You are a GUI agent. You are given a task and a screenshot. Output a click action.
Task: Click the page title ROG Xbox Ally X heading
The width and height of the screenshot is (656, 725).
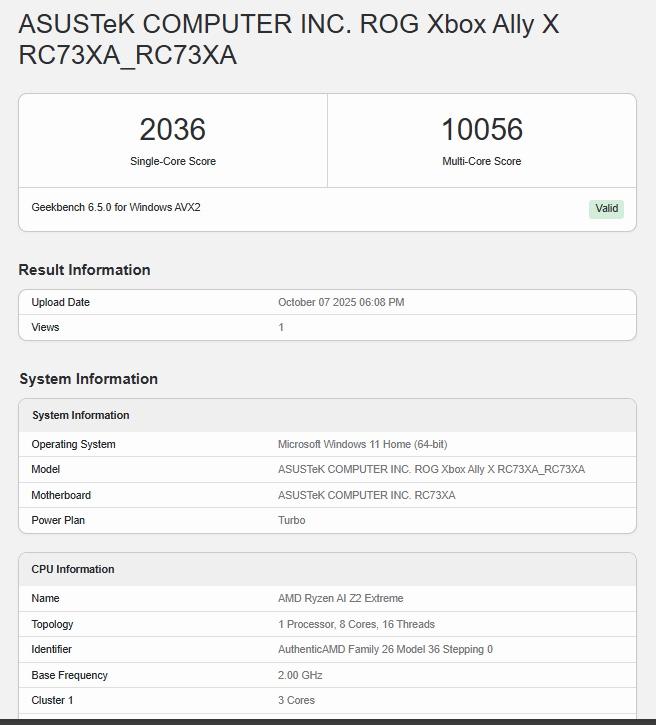288,39
